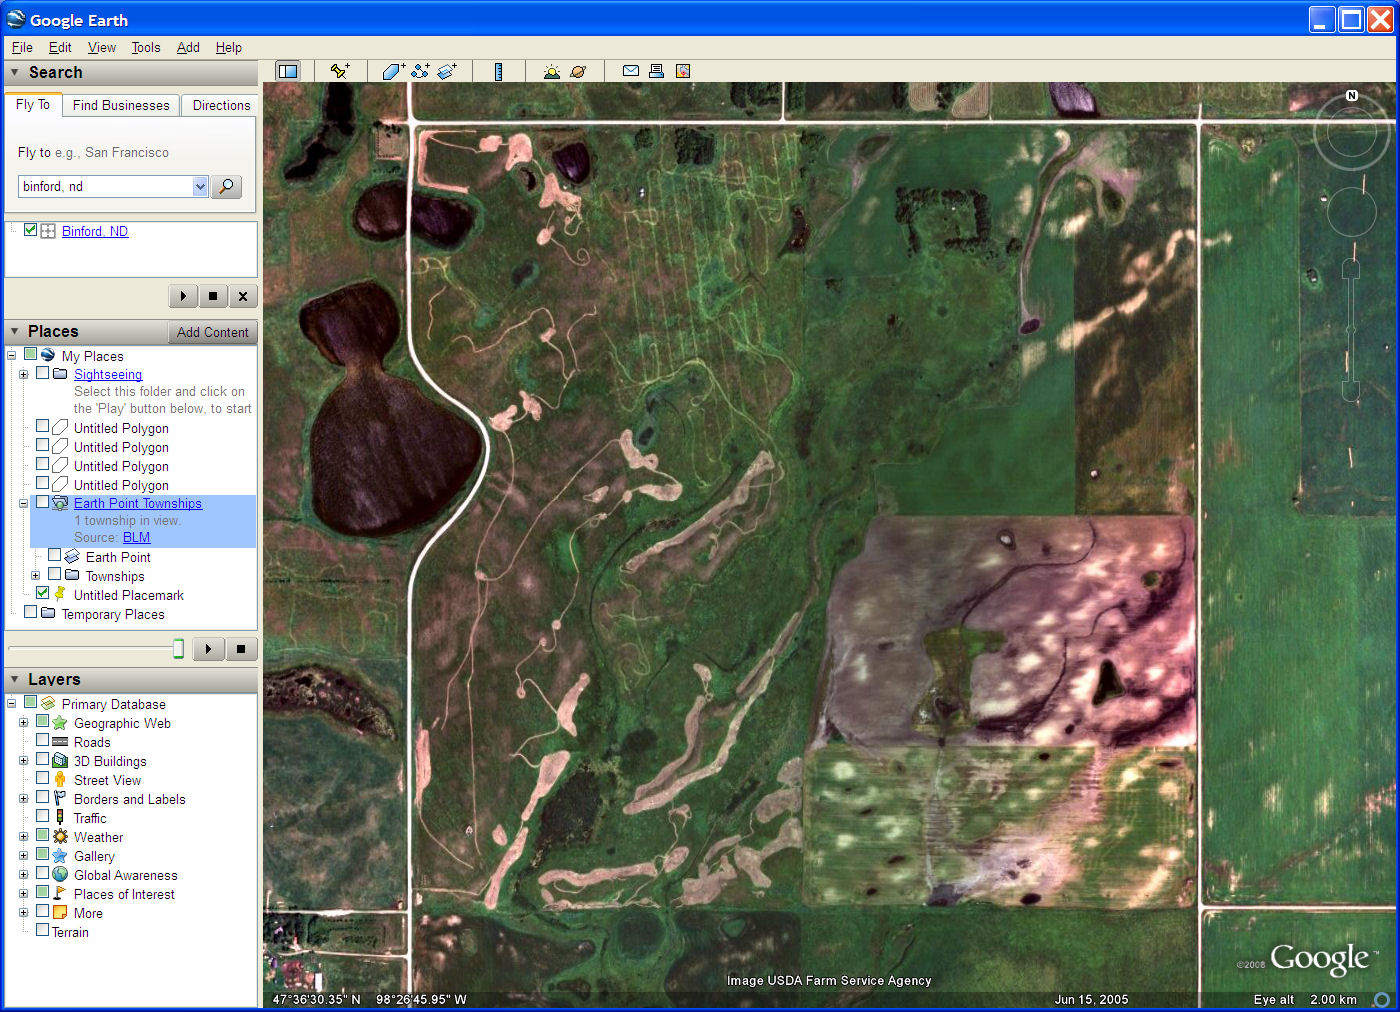Click the Untitled Placemark pushpin icon
Image resolution: width=1400 pixels, height=1012 pixels.
(60, 594)
